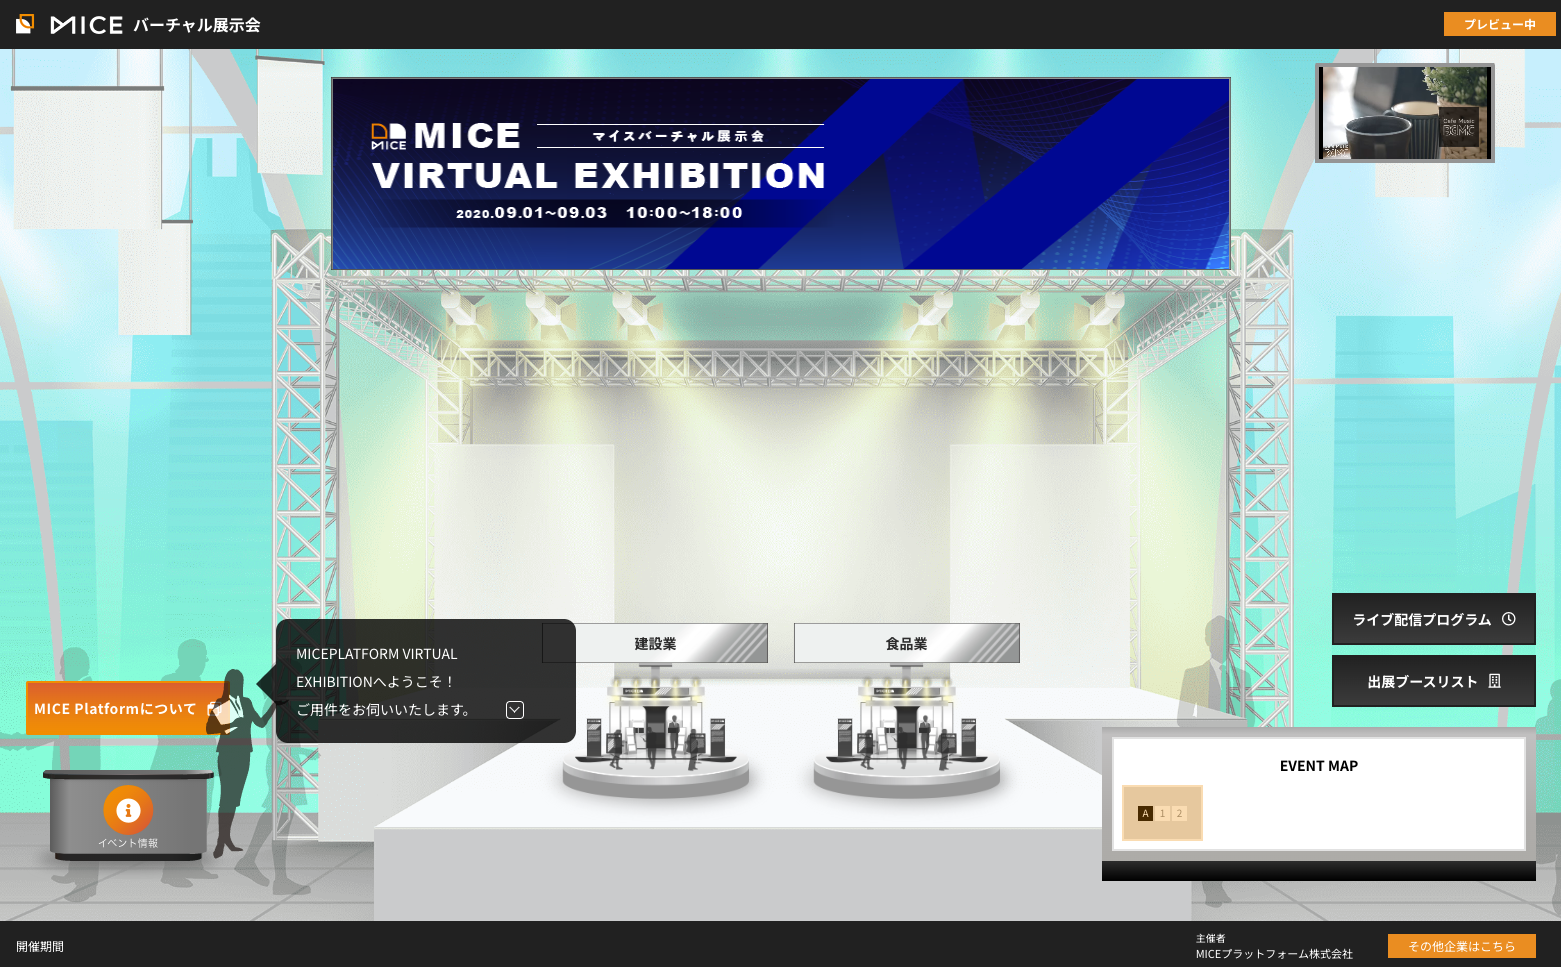Select area A on the event map
The image size is (1561, 967).
(x=1146, y=813)
